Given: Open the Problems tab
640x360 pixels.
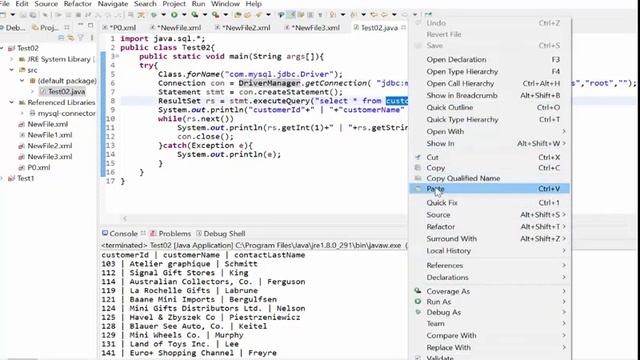Looking at the screenshot, I should (x=170, y=233).
